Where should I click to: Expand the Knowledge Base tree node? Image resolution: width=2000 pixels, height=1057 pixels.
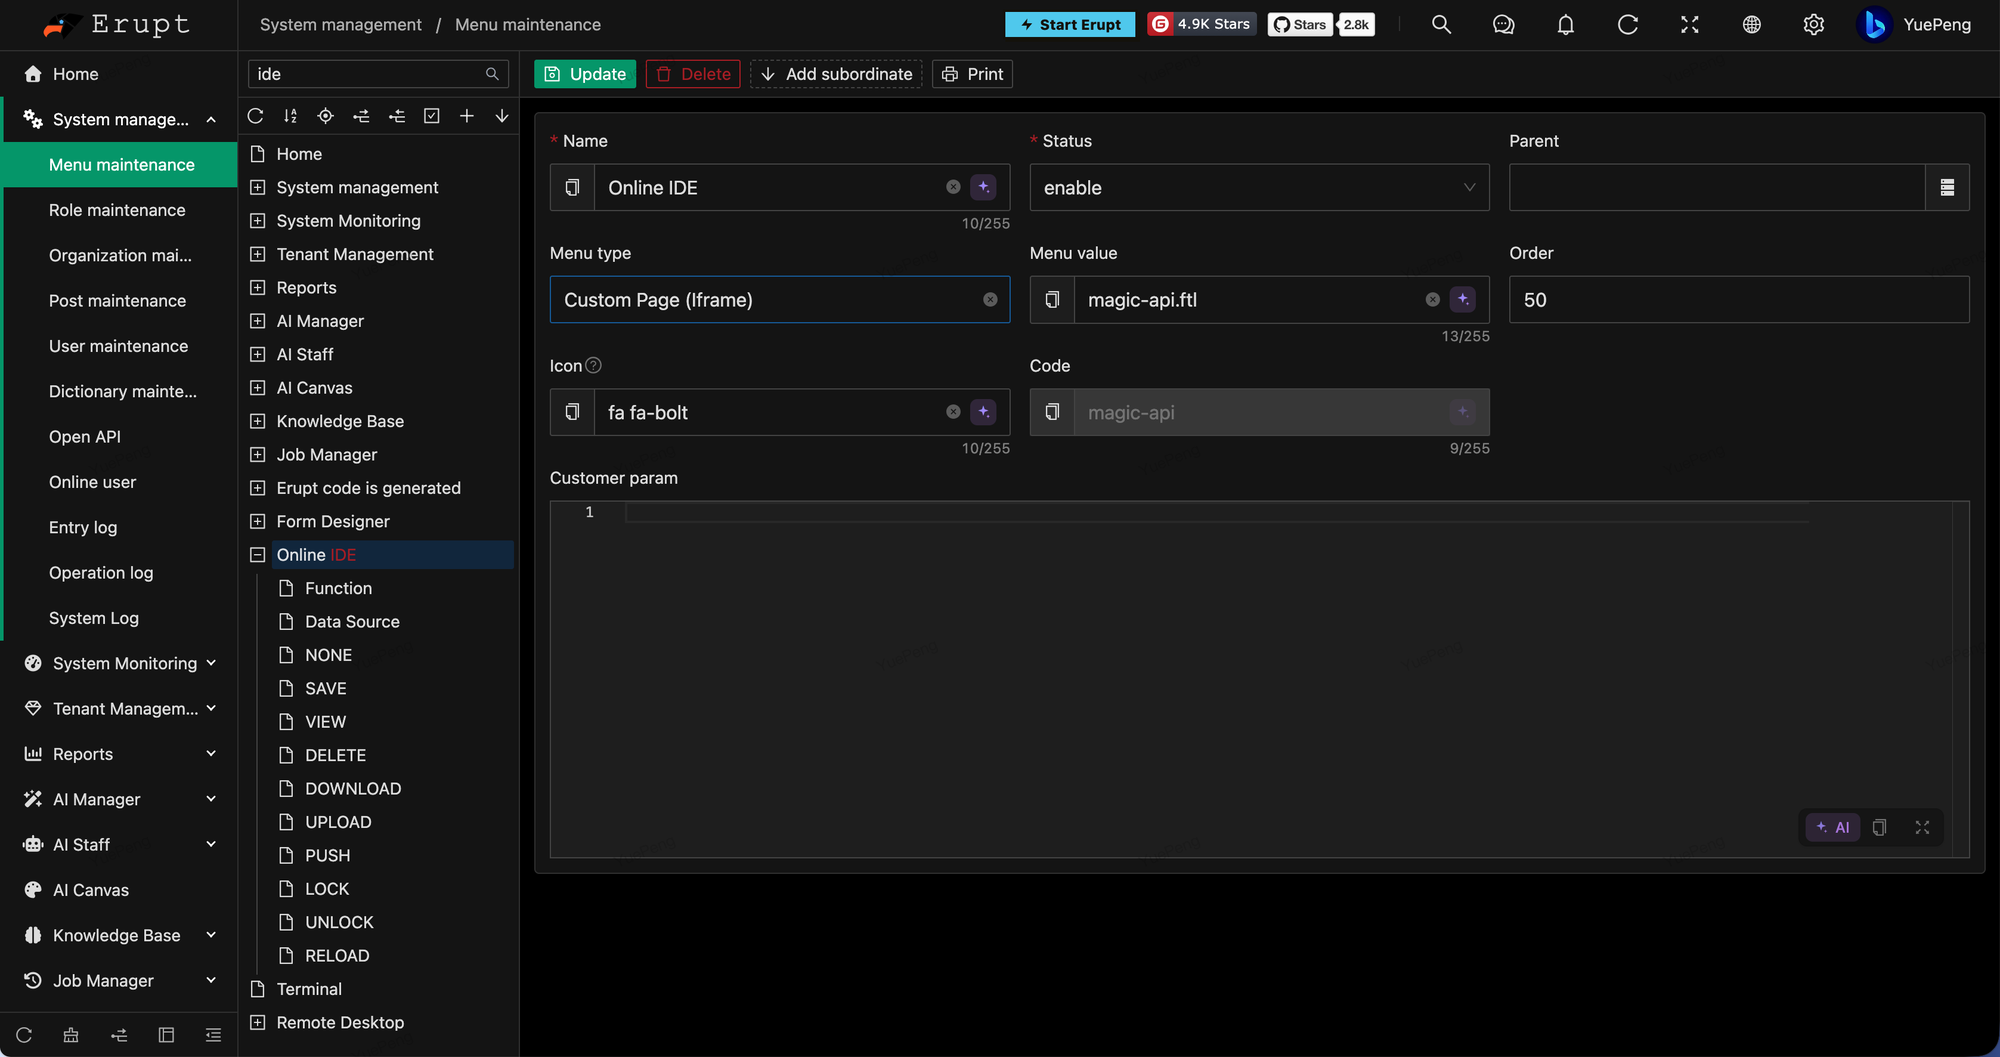pyautogui.click(x=258, y=421)
